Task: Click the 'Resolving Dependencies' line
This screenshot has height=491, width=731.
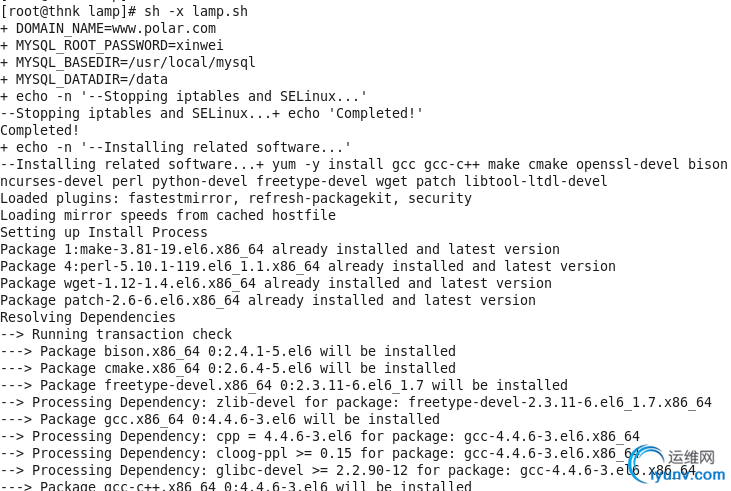Action: [88, 317]
